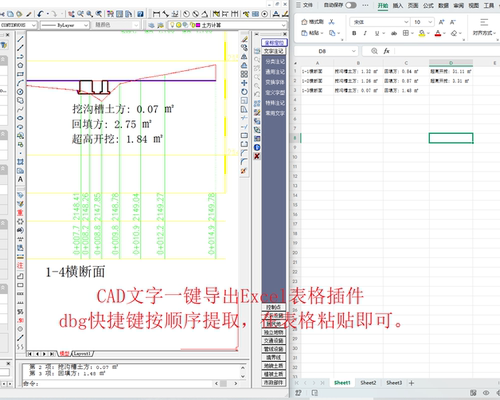The height and width of the screenshot is (400, 500).
Task: Click Italic in the spreadsheet ribbon
Action: click(x=365, y=33)
